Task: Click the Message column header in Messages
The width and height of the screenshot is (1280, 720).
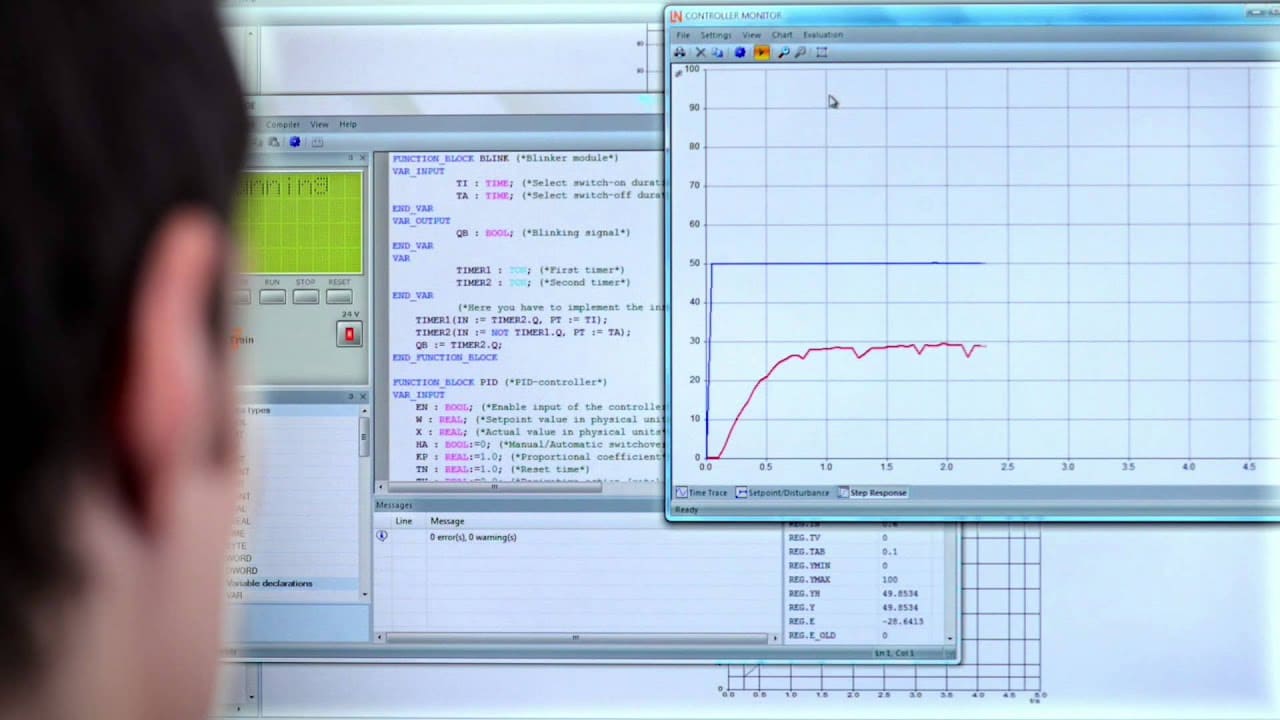Action: pos(447,521)
